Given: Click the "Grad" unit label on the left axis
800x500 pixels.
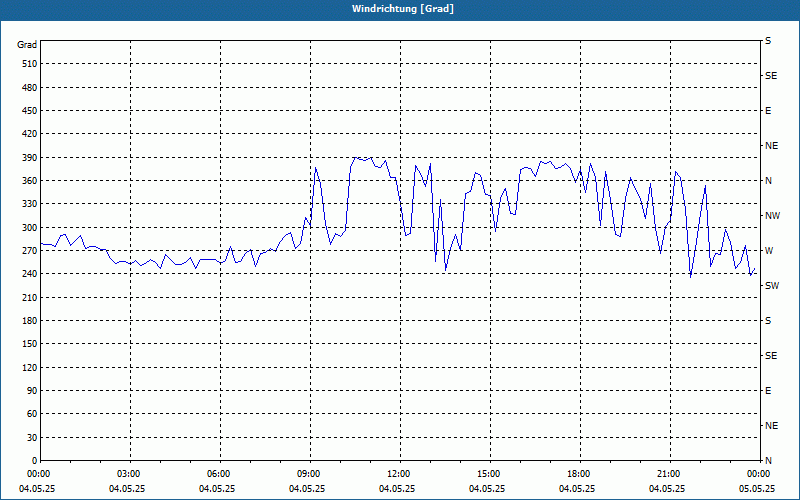Looking at the screenshot, I should [27, 45].
